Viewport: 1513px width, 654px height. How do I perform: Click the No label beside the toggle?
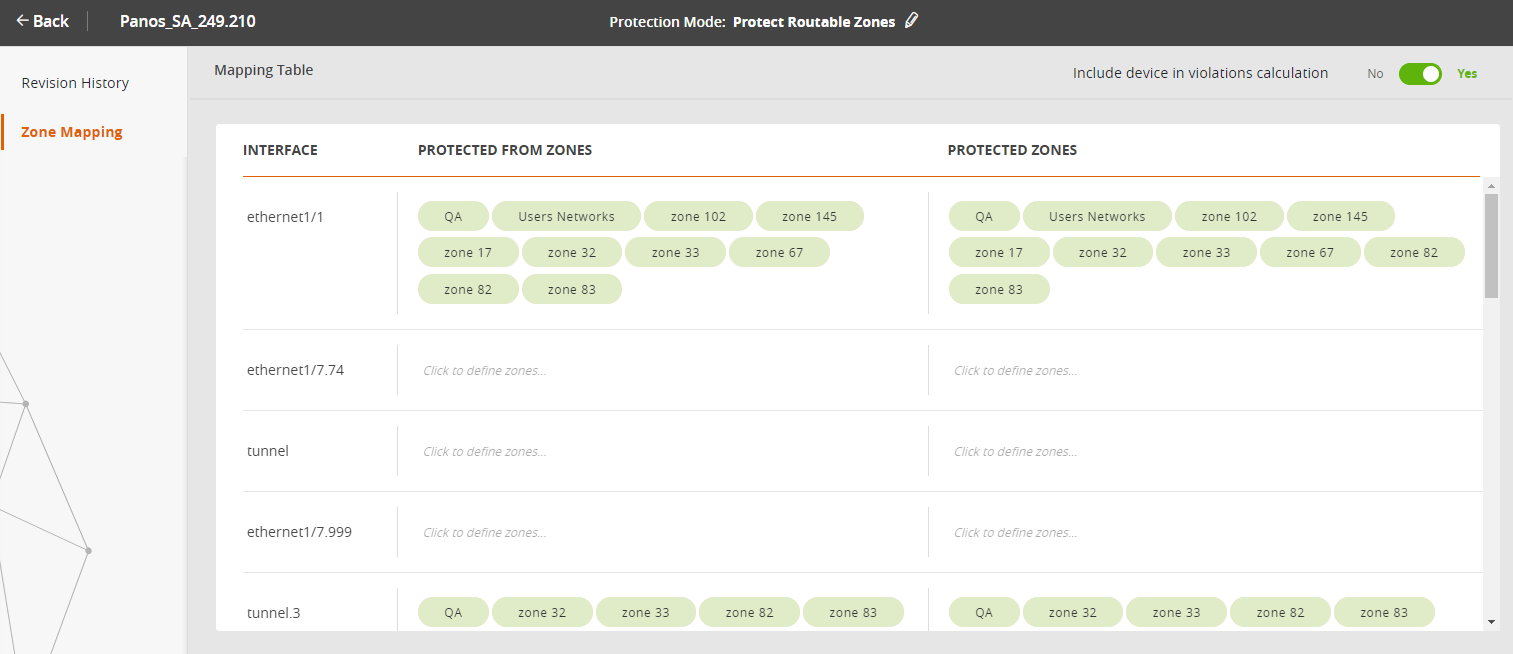click(x=1375, y=74)
